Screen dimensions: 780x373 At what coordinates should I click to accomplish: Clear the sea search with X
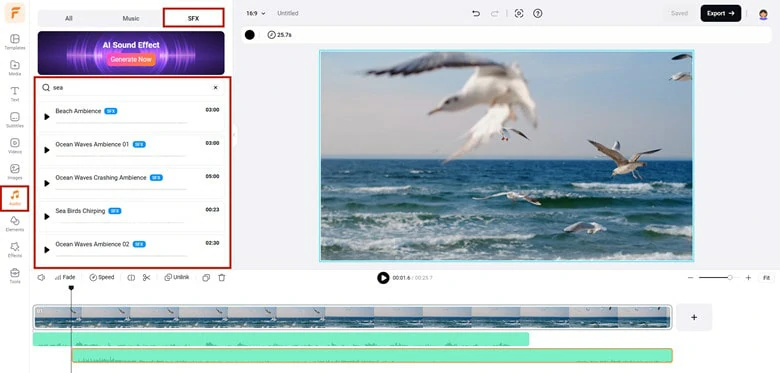[x=215, y=88]
